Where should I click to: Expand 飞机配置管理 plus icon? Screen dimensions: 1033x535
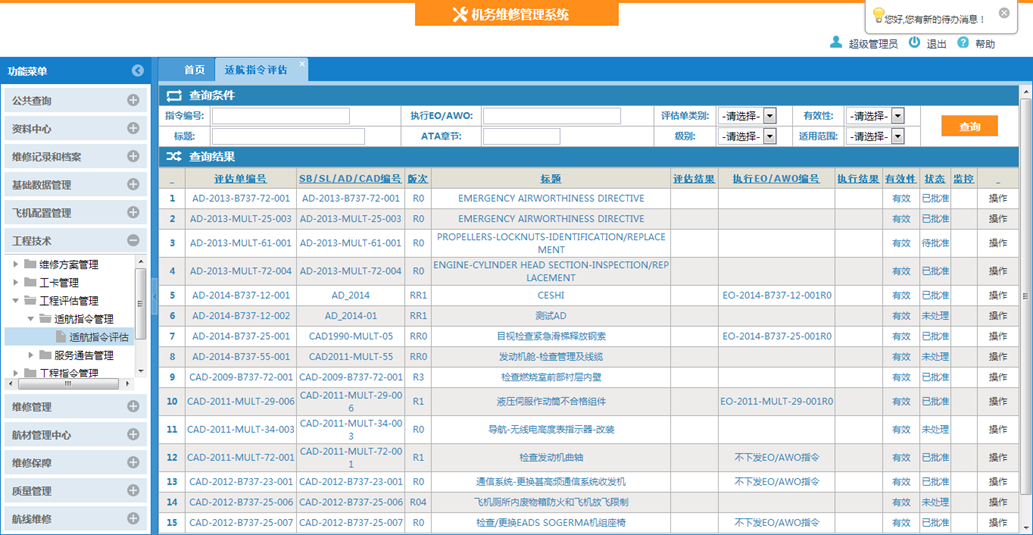click(x=133, y=212)
